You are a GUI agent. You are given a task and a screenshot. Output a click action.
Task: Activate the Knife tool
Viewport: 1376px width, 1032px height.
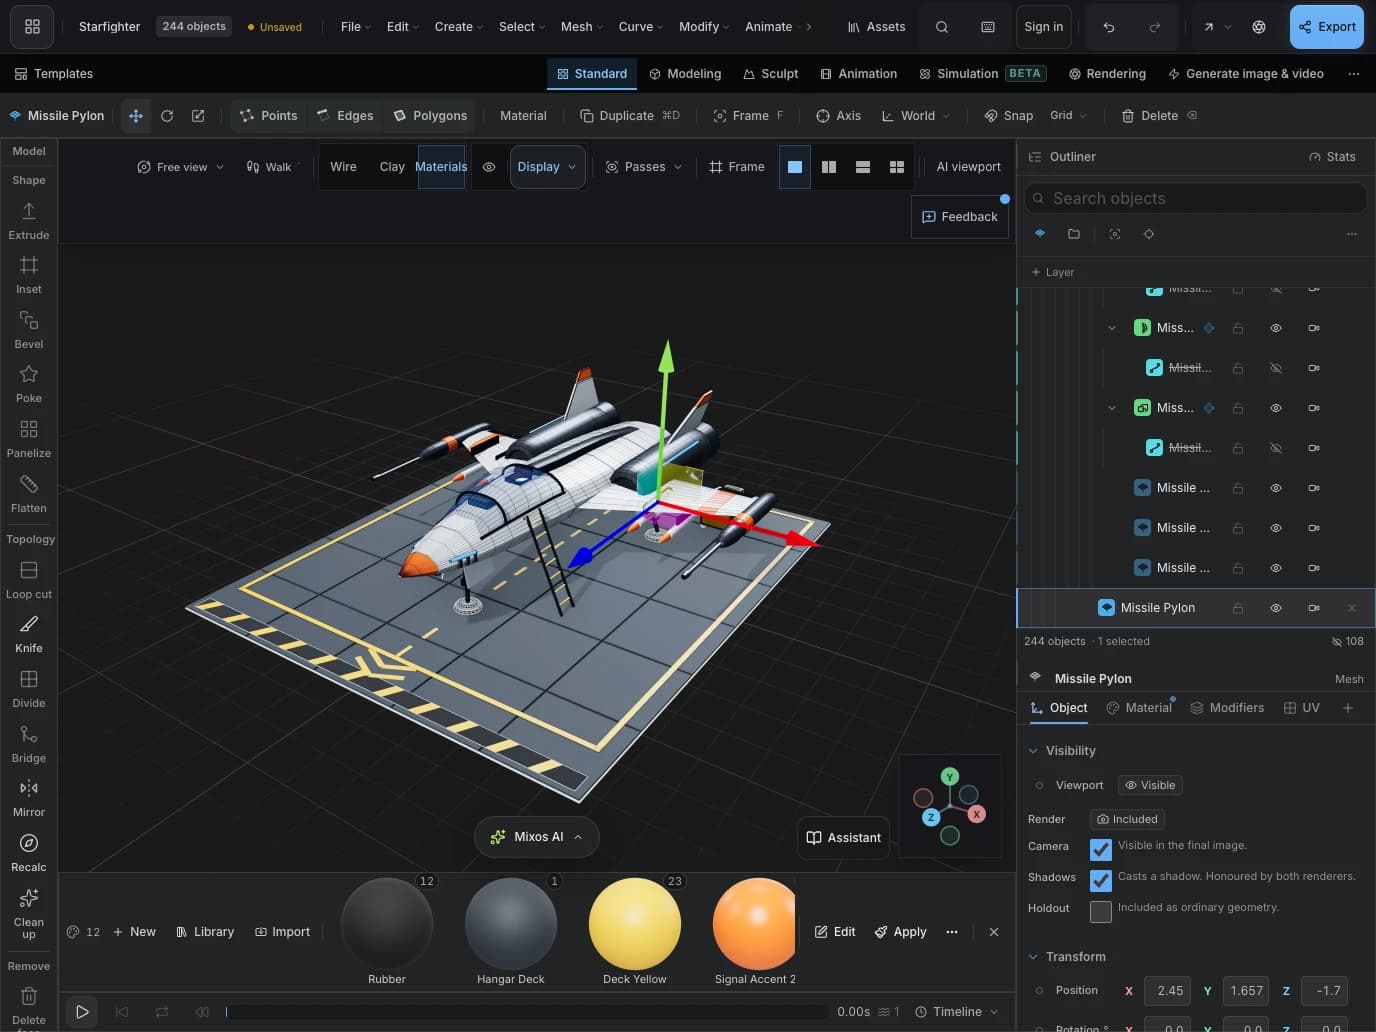click(x=29, y=634)
